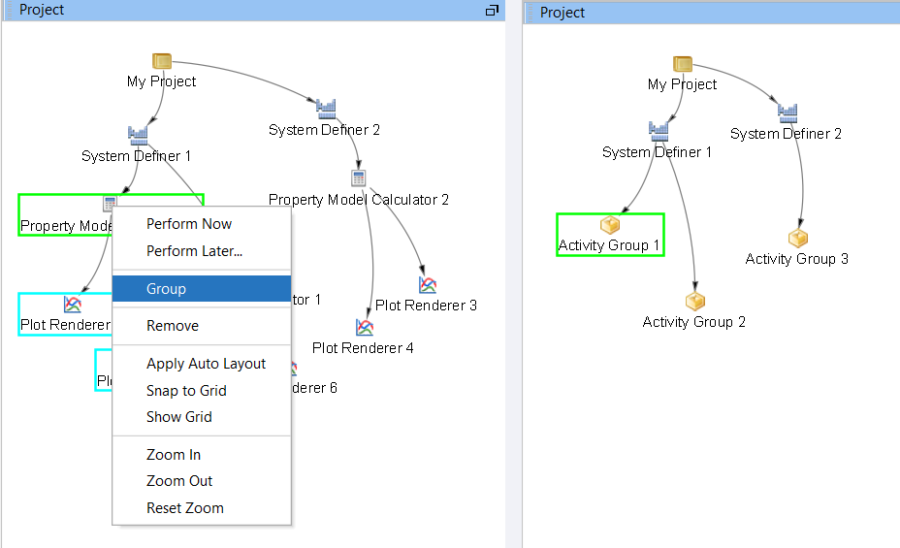Click Zoom In menu entry
900x548 pixels.
pos(173,455)
